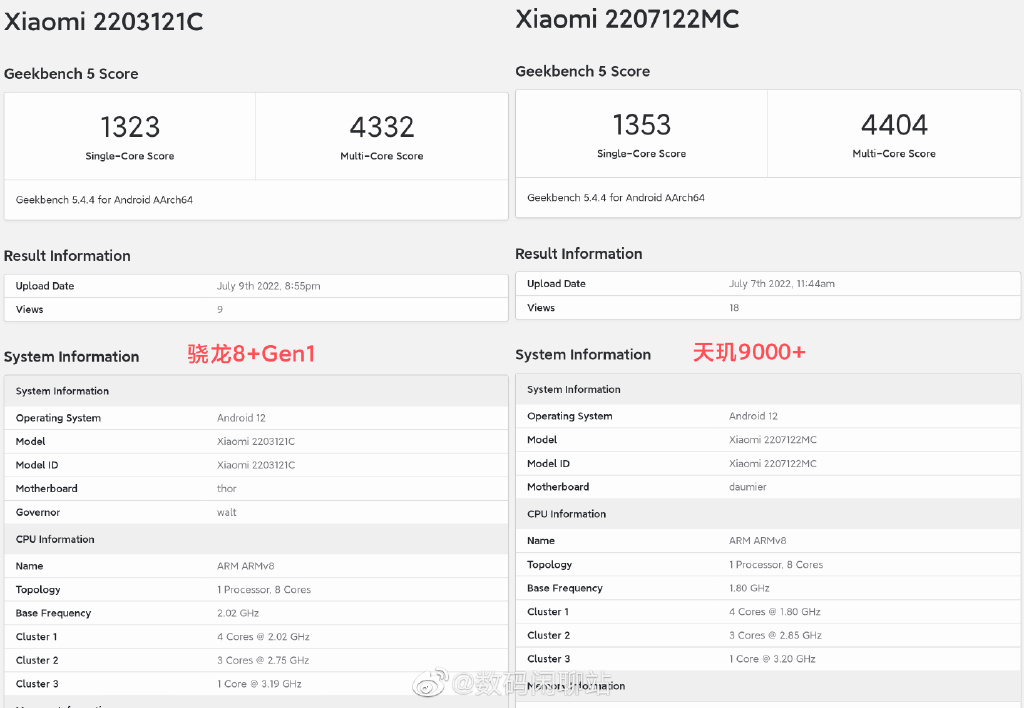The image size is (1024, 708).
Task: Select the 4332 multi-core score
Action: pos(382,127)
